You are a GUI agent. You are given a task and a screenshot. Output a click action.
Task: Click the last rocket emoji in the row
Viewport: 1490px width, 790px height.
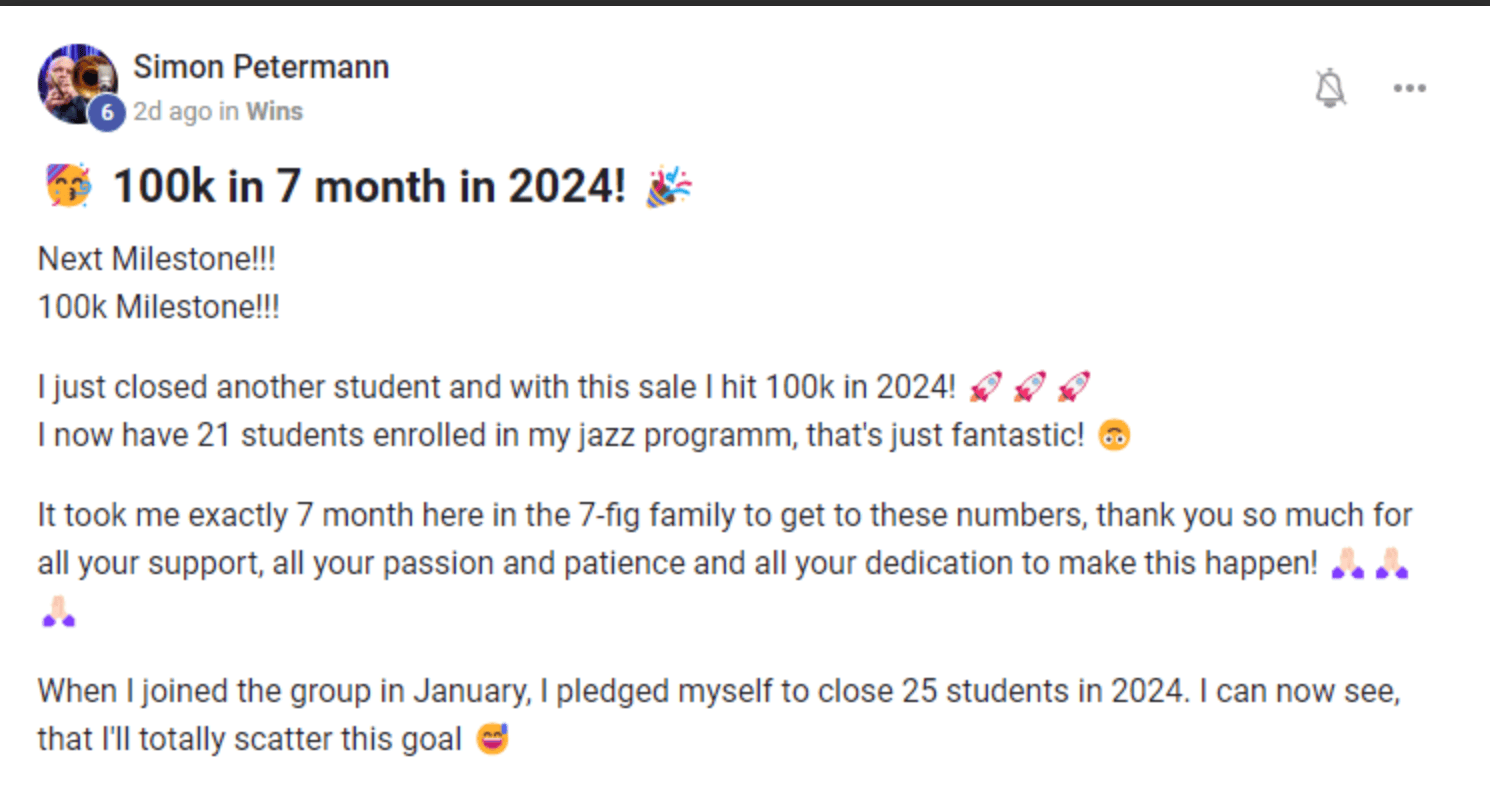pyautogui.click(x=1074, y=385)
